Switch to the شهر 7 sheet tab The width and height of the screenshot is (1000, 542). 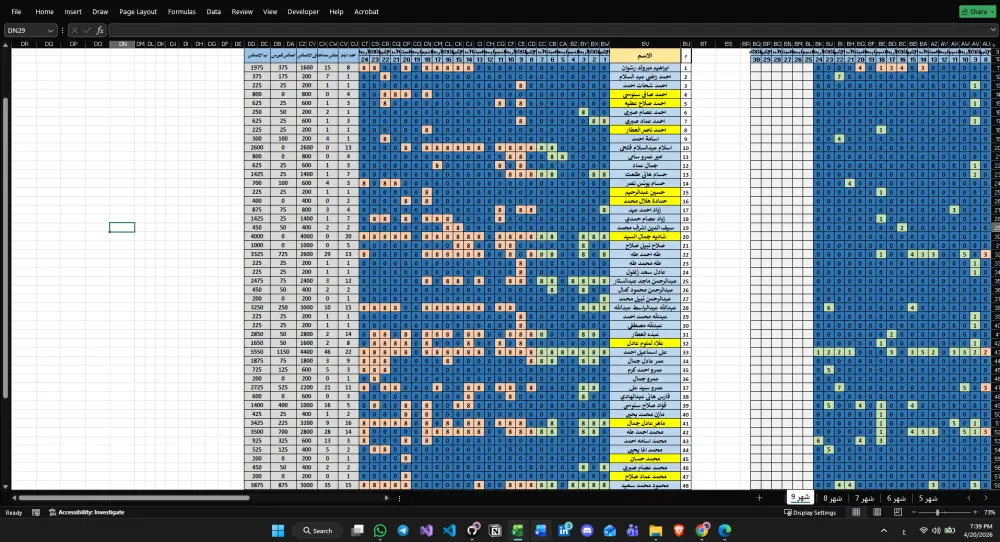tap(865, 498)
